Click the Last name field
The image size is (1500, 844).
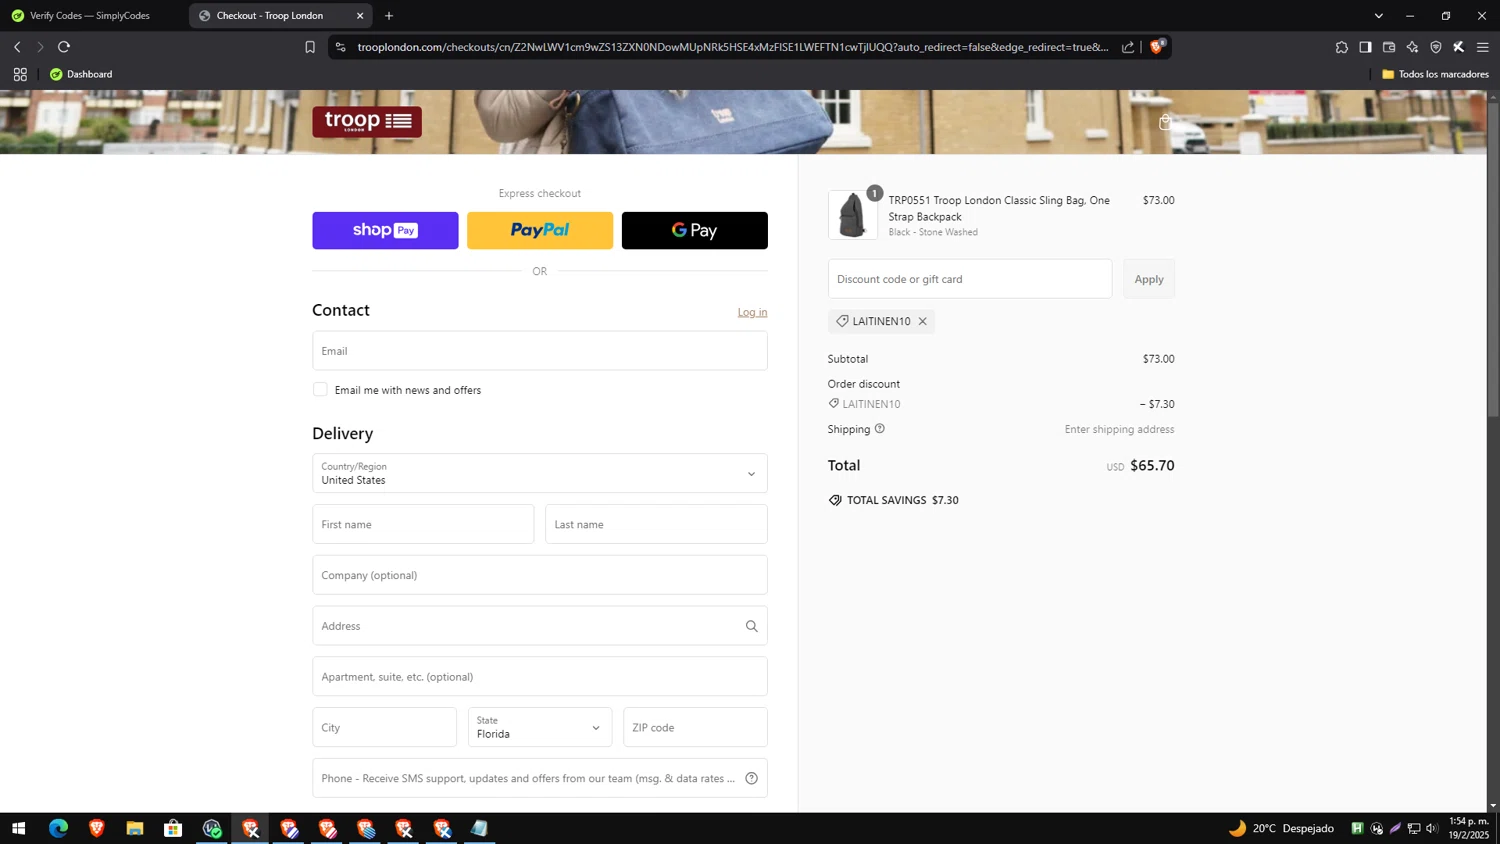coord(656,524)
